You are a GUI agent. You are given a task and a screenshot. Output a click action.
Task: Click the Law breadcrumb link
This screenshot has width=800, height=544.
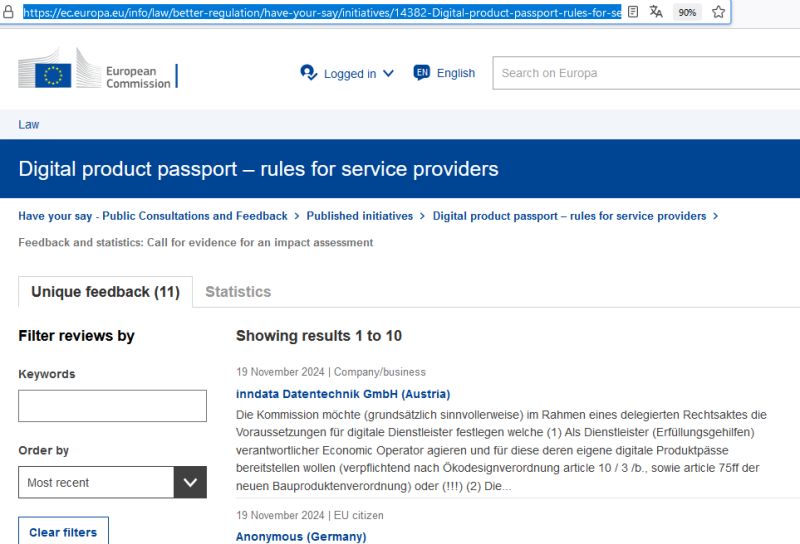point(29,125)
